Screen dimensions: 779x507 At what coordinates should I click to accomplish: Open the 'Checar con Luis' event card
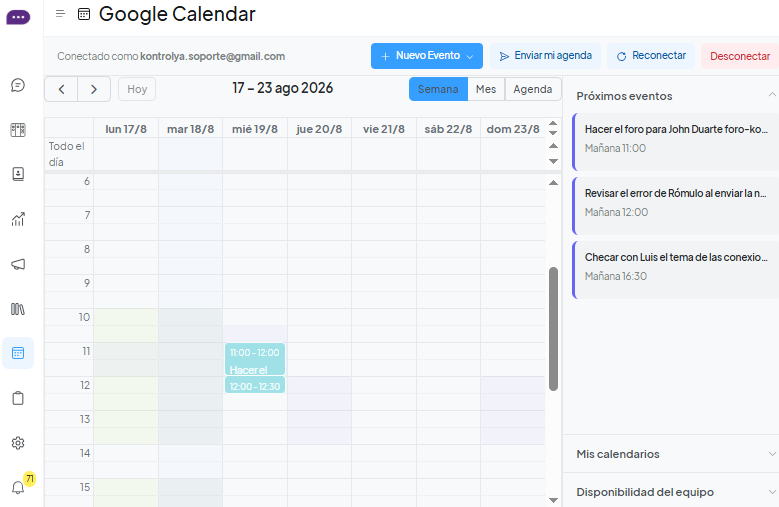(676, 270)
